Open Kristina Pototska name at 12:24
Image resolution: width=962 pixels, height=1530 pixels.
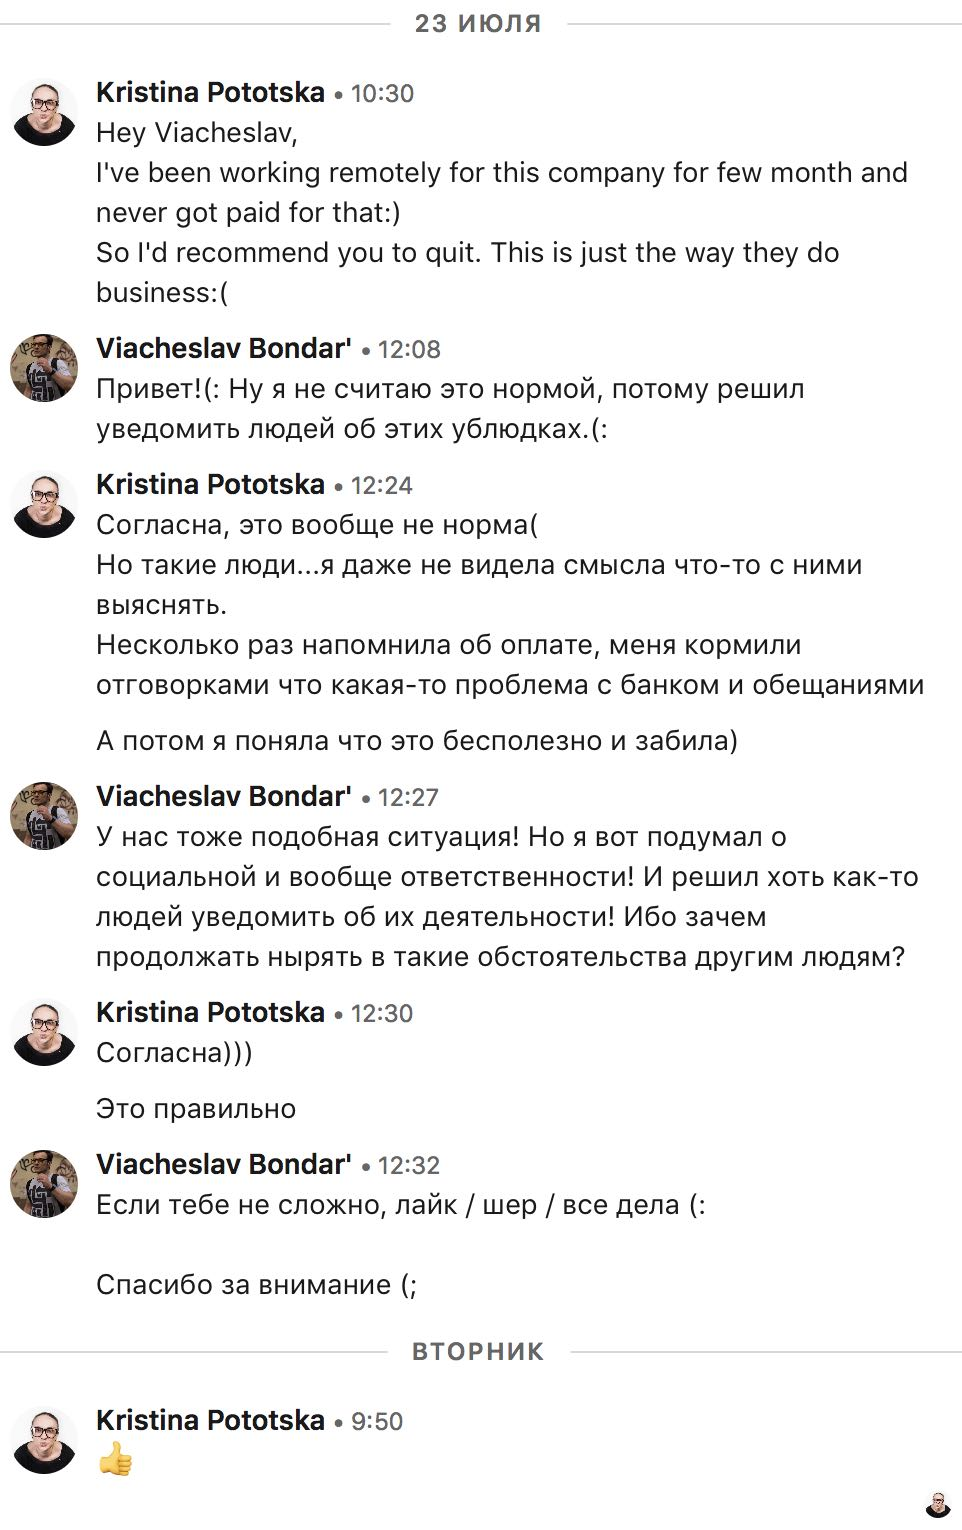coord(210,484)
